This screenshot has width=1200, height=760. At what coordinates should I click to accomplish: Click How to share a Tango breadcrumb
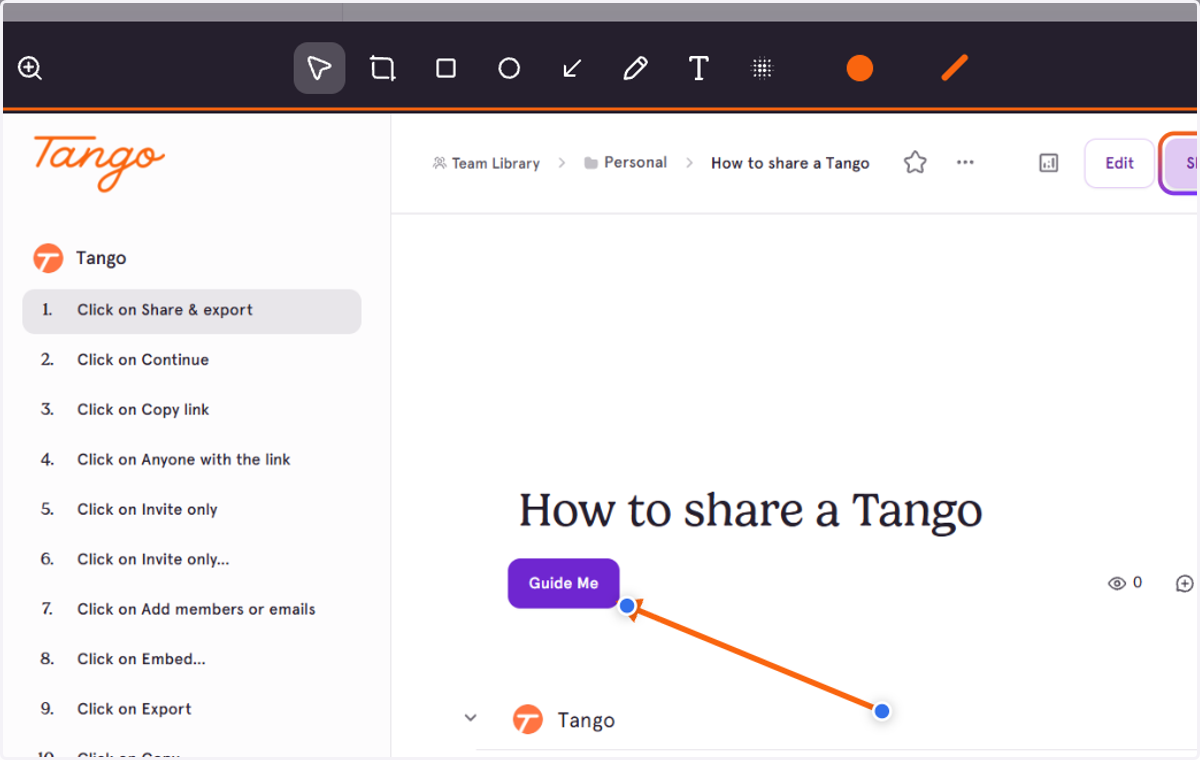pos(790,163)
